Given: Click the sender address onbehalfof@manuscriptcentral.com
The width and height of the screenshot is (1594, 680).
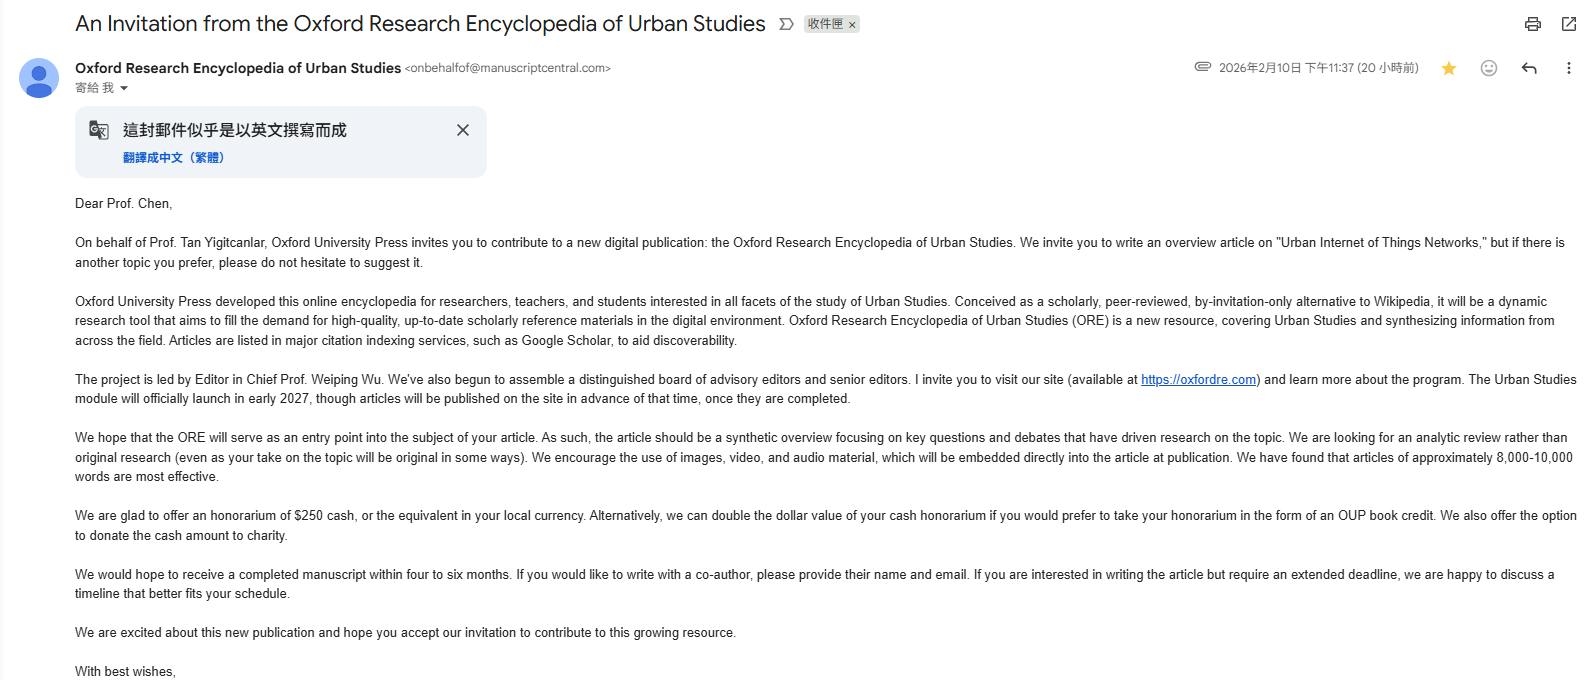Looking at the screenshot, I should pos(508,68).
